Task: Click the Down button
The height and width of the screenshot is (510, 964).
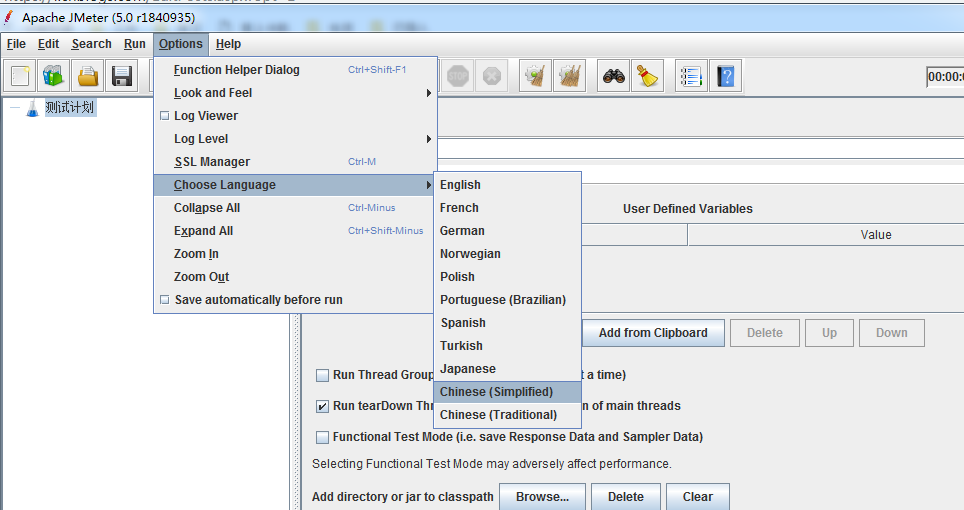Action: point(891,333)
